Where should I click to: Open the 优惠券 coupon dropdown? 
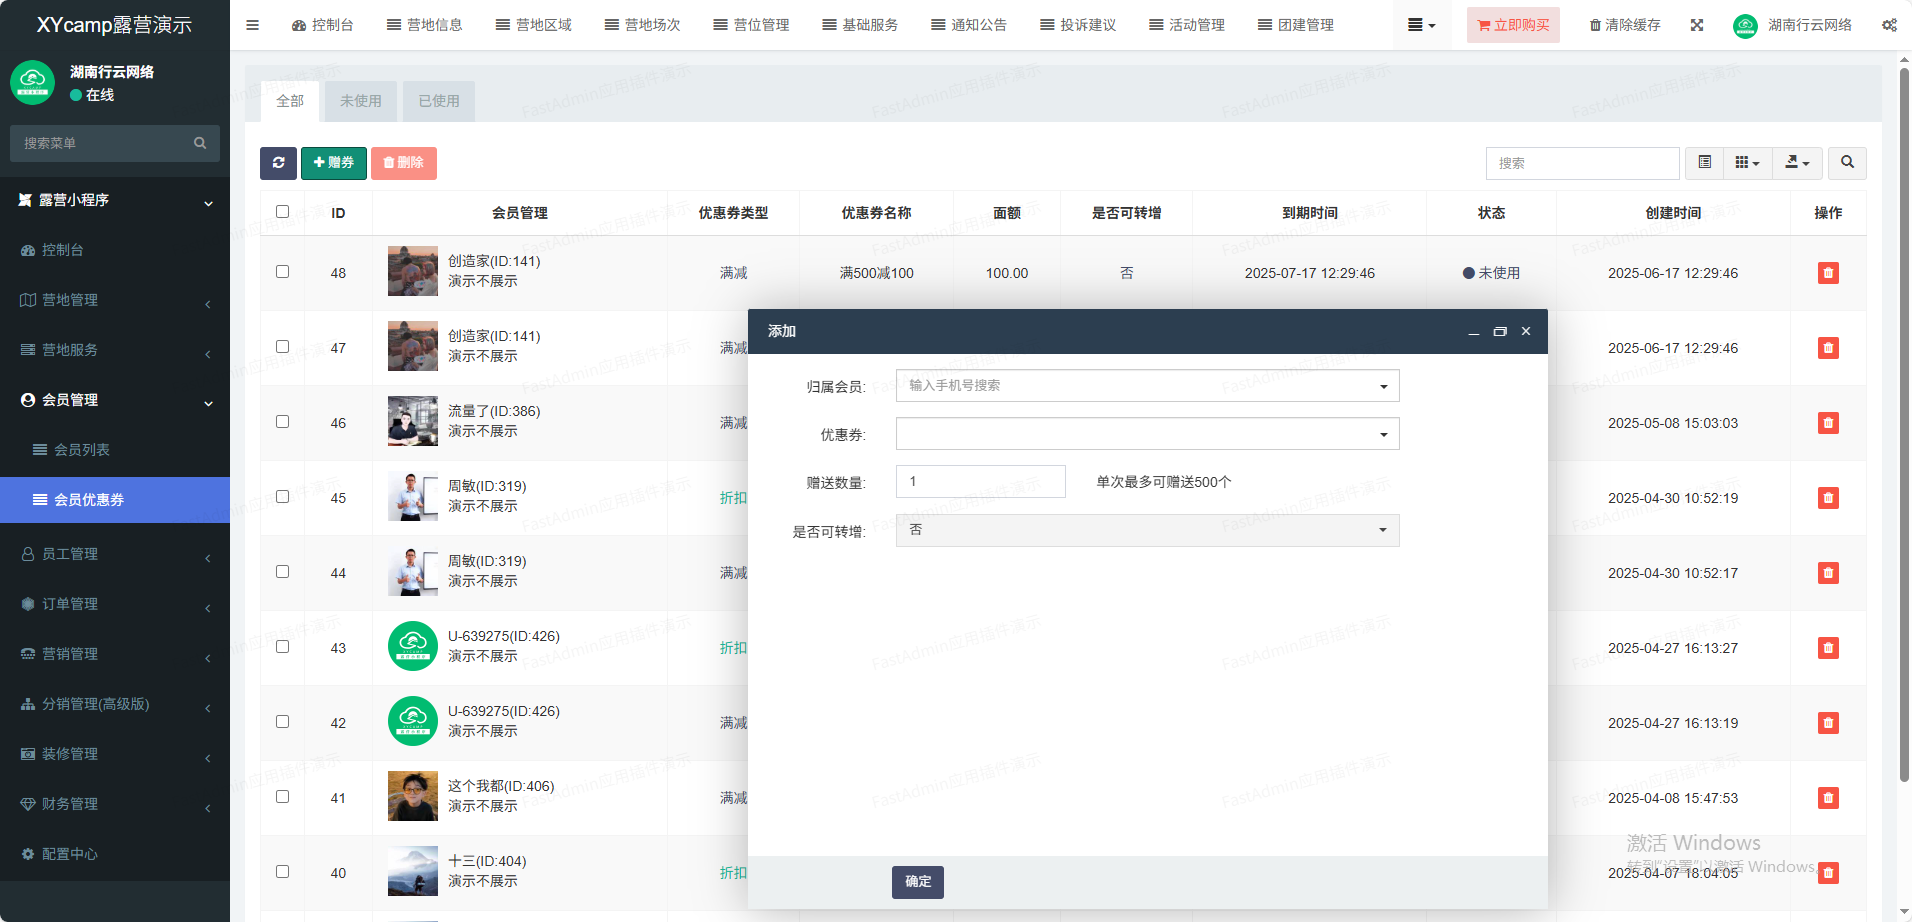click(1146, 434)
